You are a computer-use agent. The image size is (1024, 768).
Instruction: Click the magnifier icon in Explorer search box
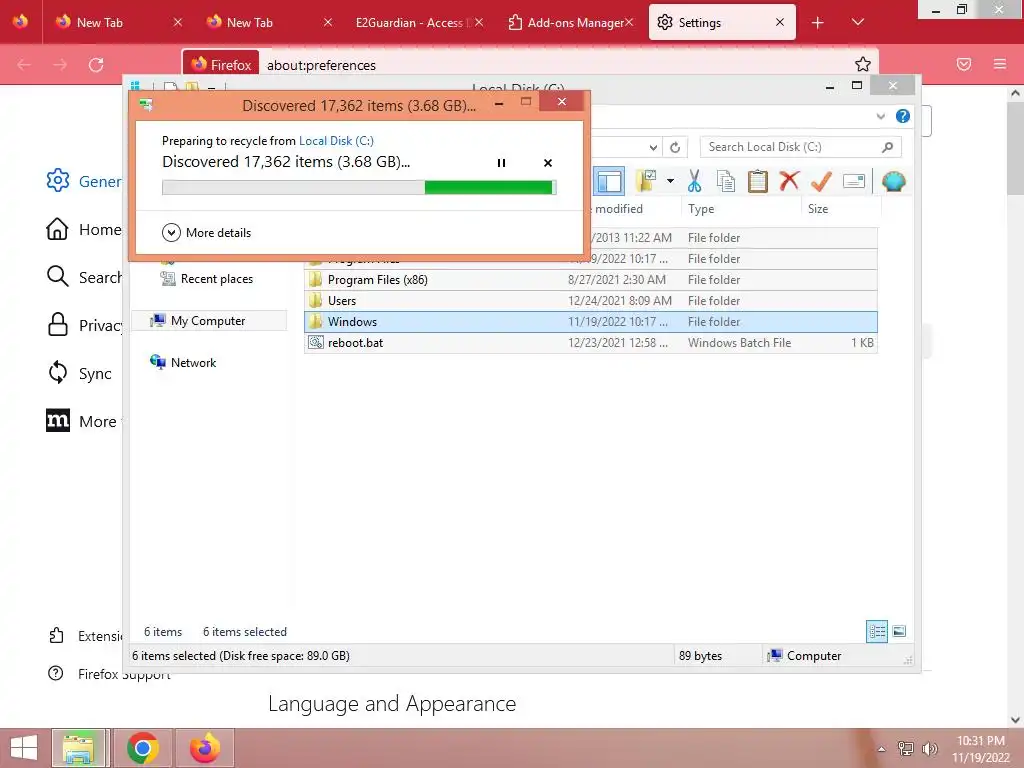point(887,147)
